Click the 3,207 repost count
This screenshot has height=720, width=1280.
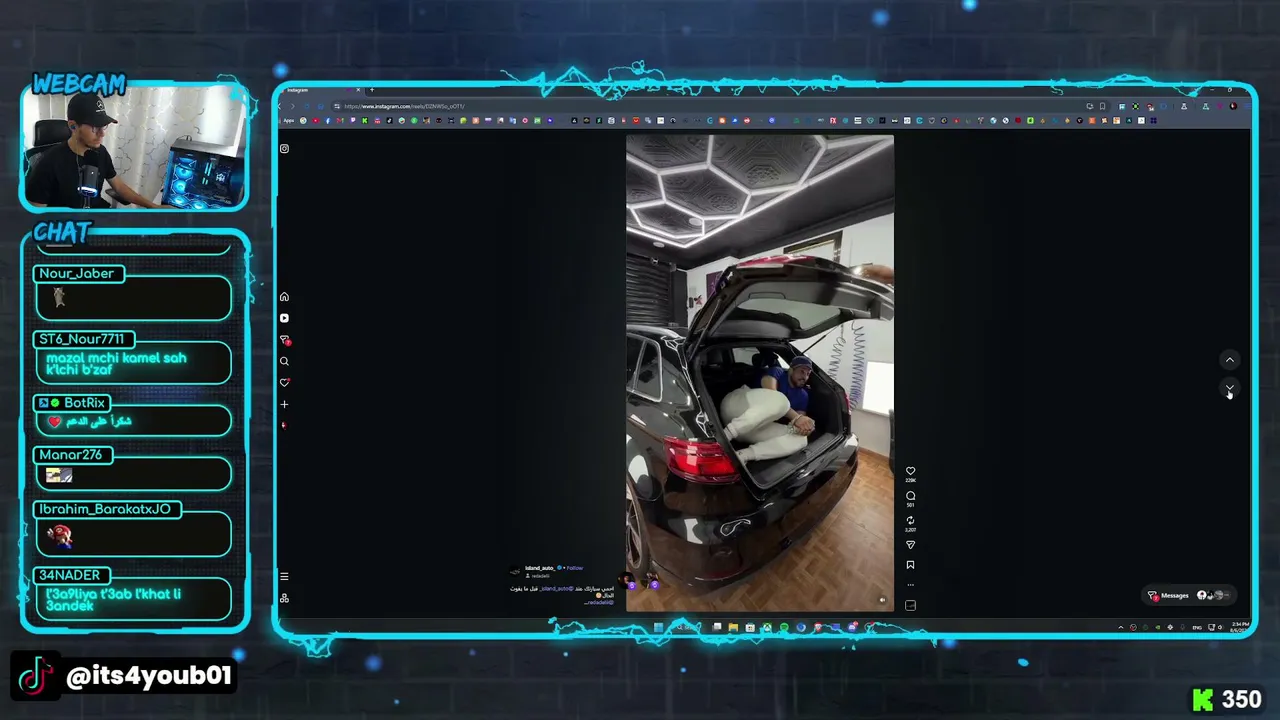(x=910, y=531)
